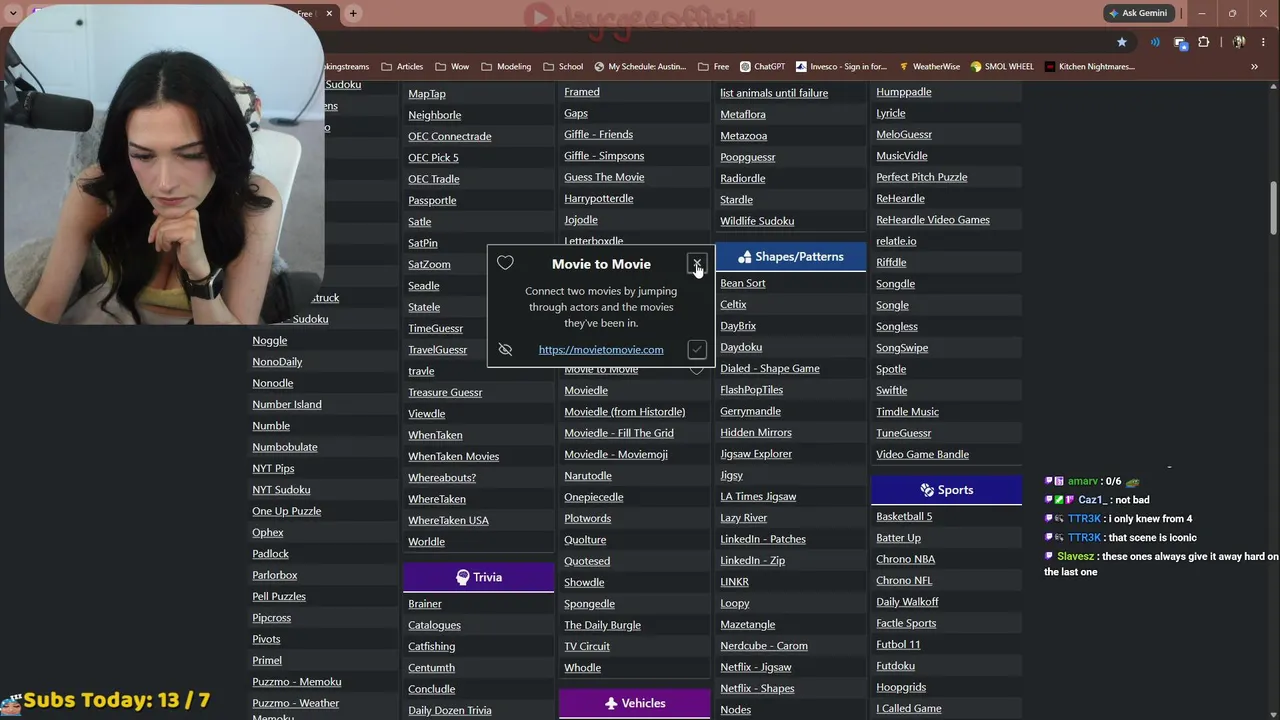Open the Video Game Bandle game
The width and height of the screenshot is (1280, 720).
[x=923, y=454]
